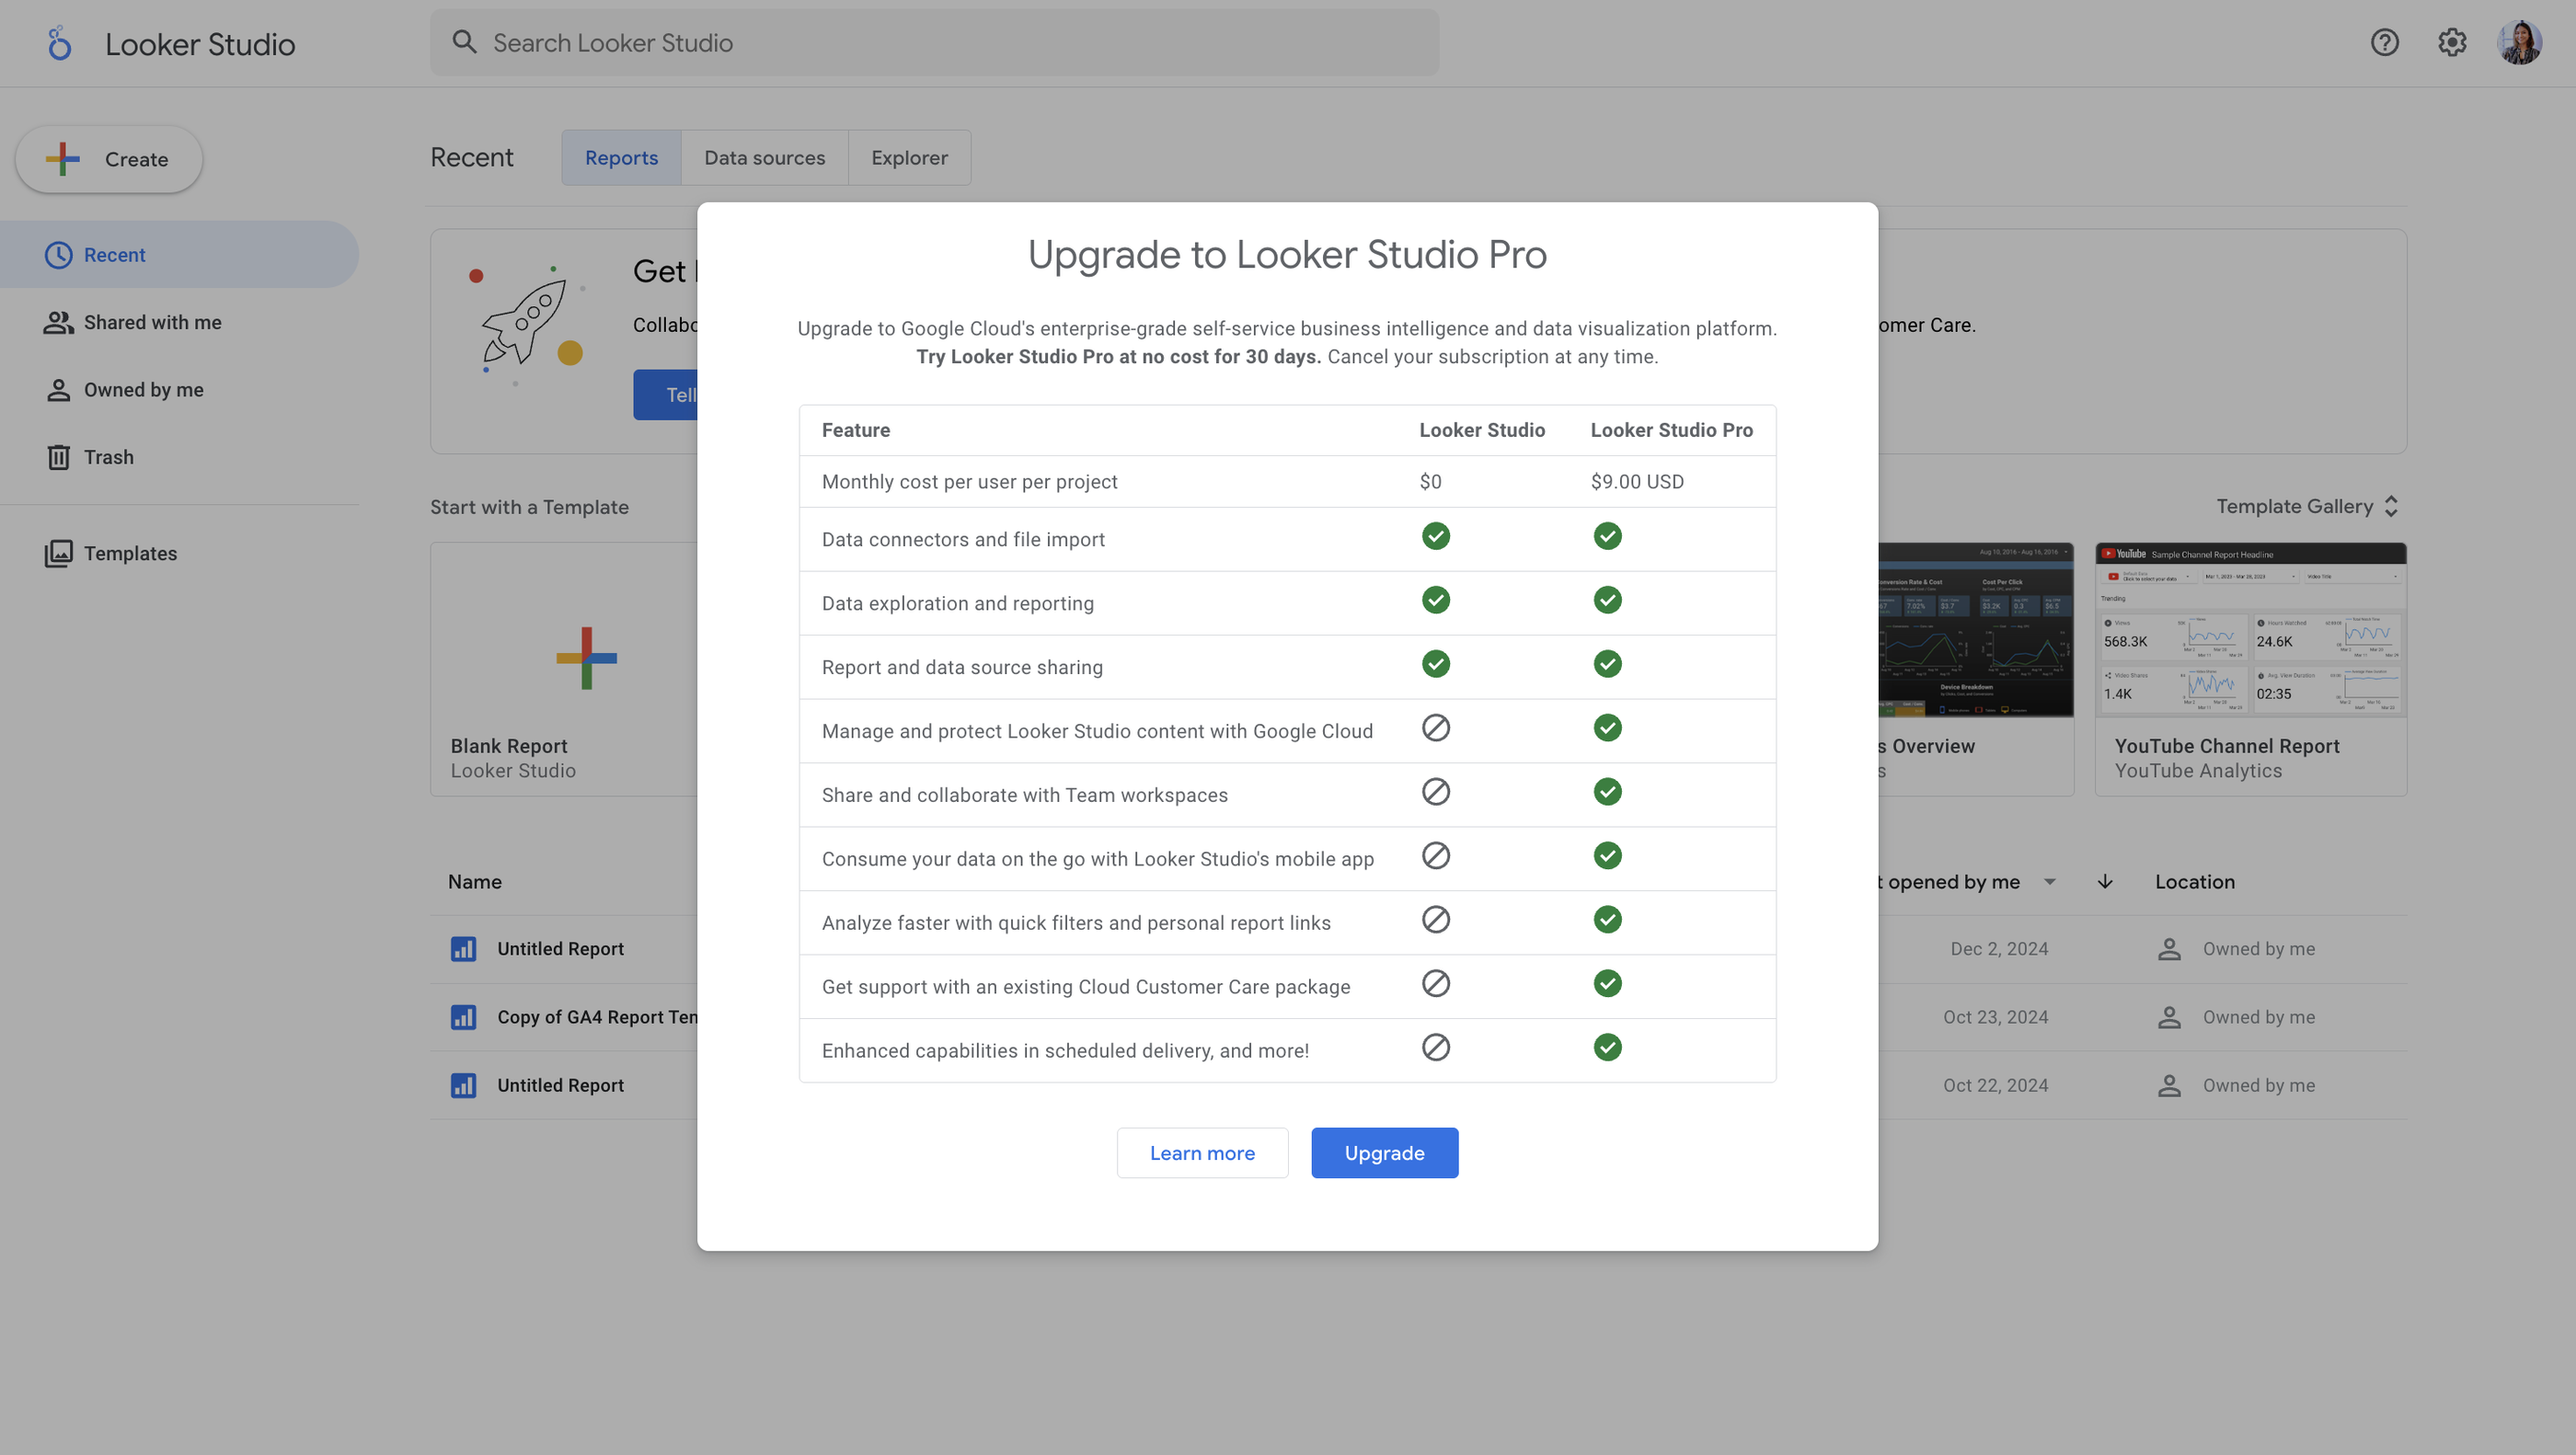Viewport: 2576px width, 1455px height.
Task: Click the Search Looker Studio field
Action: coord(934,43)
